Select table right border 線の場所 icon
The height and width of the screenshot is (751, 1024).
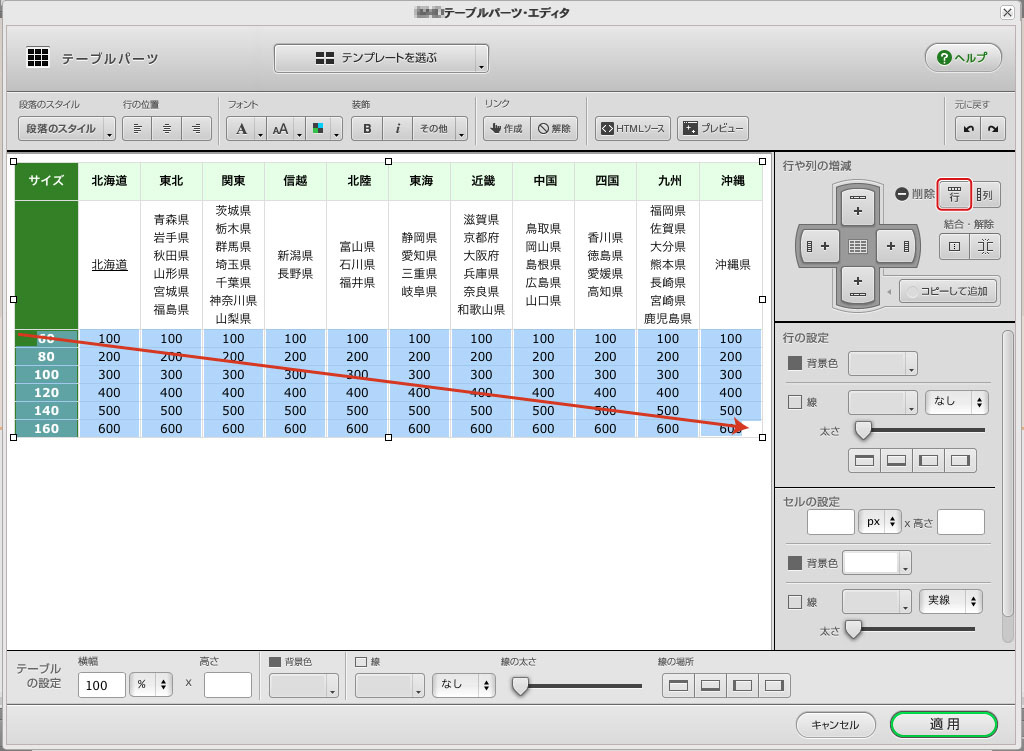pyautogui.click(x=774, y=686)
